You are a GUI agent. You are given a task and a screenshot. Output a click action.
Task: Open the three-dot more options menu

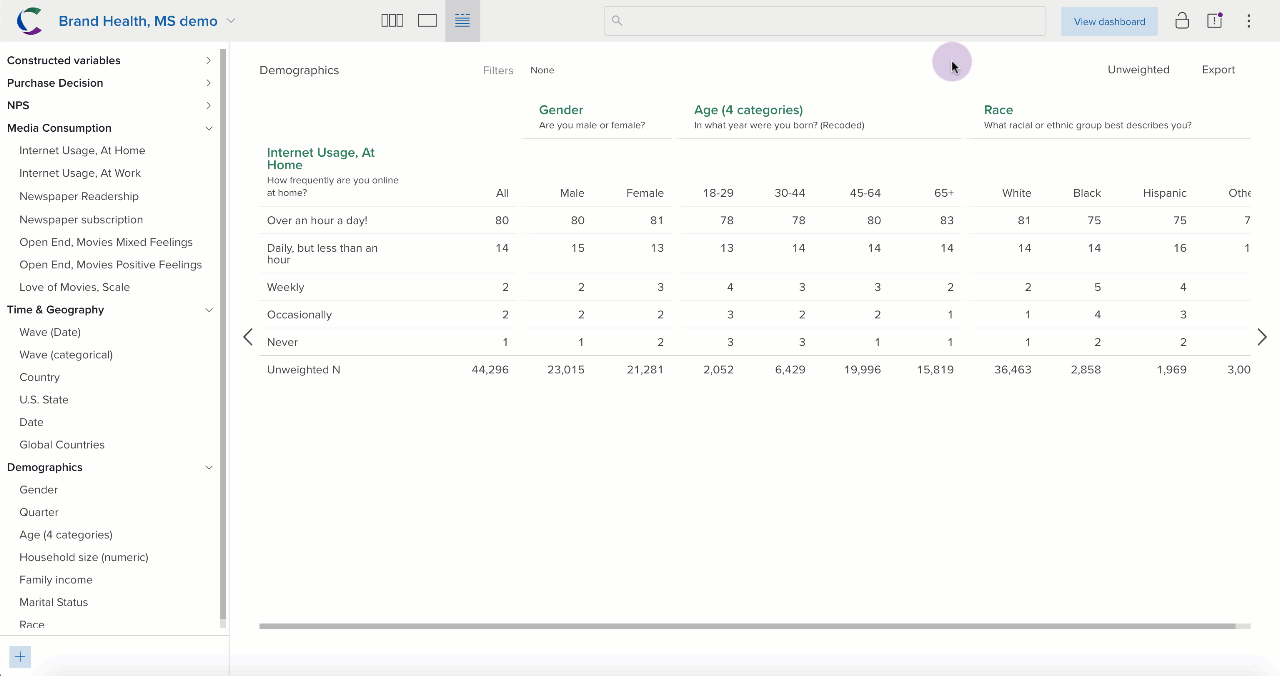point(1249,21)
